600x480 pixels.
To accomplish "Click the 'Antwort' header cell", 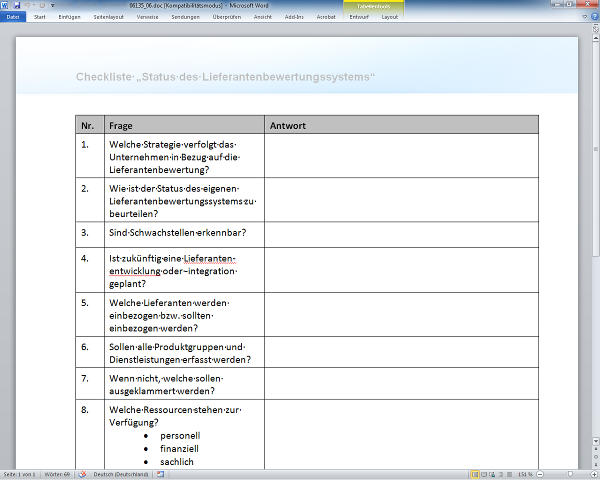I will [401, 125].
